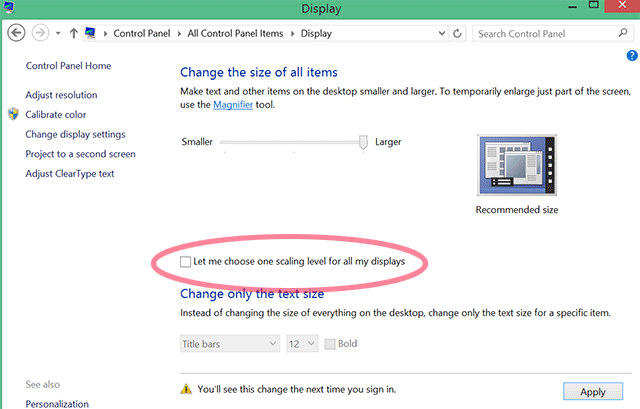Click the computer icon in address bar
This screenshot has height=409, width=640.
coord(90,33)
